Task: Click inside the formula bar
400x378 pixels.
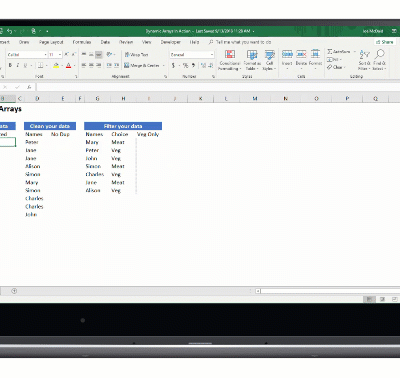Action: tap(218, 87)
